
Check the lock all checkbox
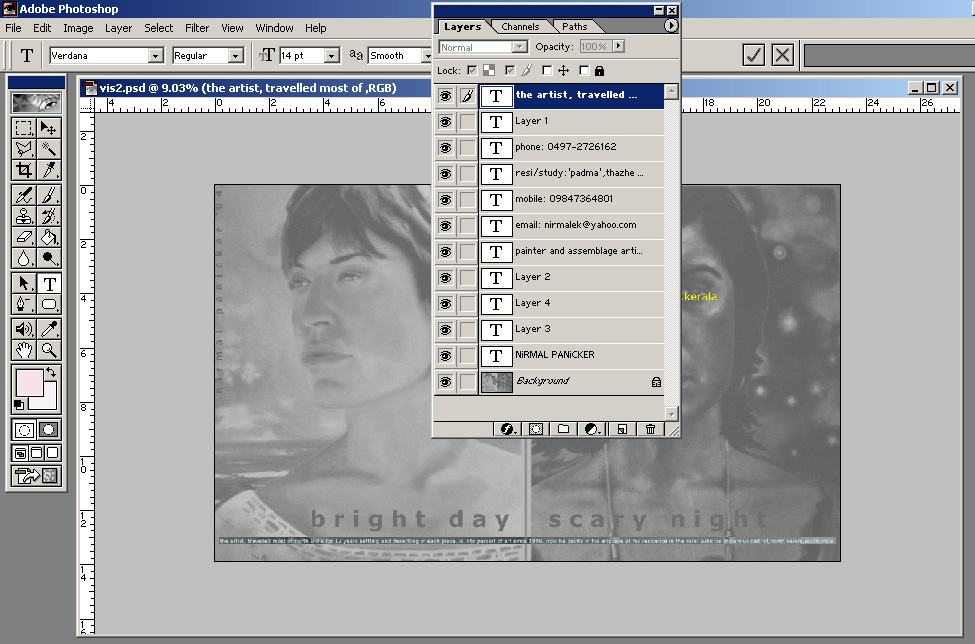(x=584, y=71)
